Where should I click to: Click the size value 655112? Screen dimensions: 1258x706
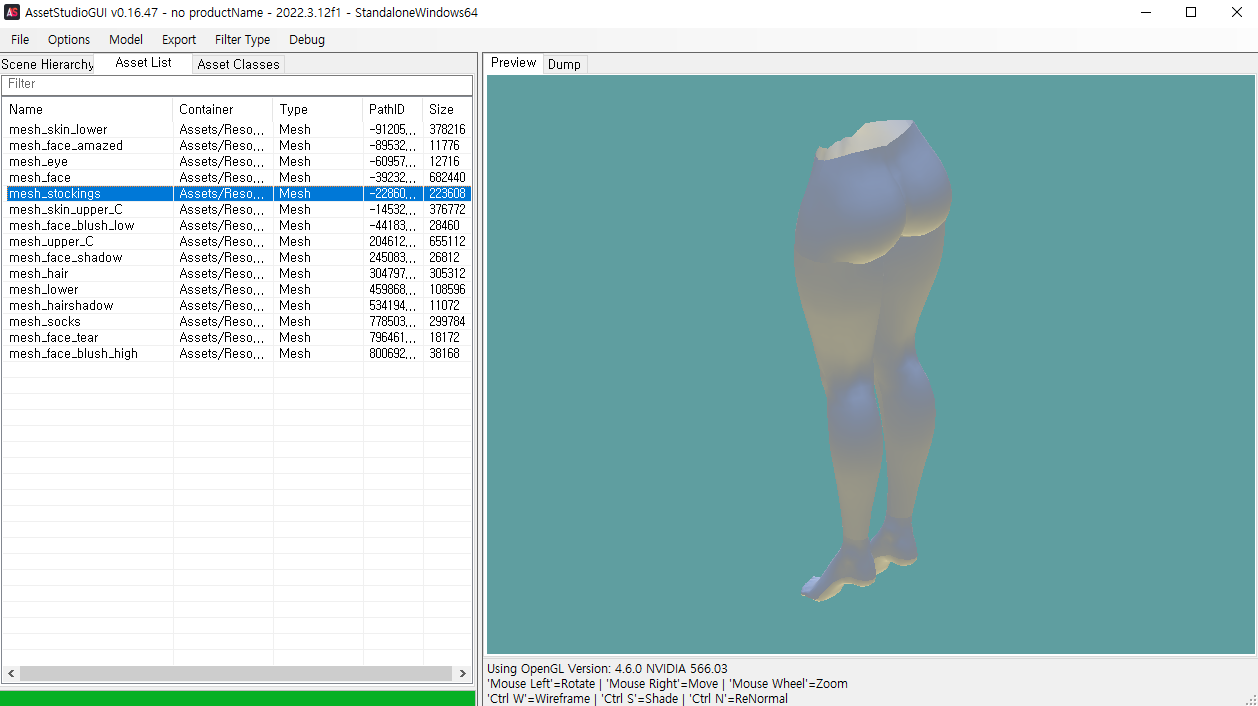coord(447,242)
